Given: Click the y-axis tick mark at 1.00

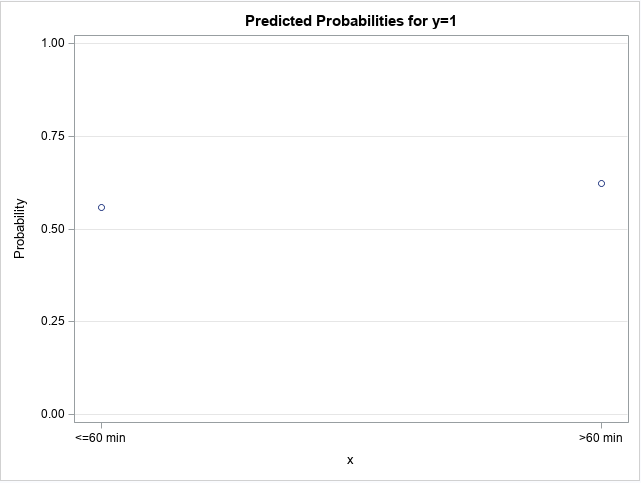Looking at the screenshot, I should (72, 43).
